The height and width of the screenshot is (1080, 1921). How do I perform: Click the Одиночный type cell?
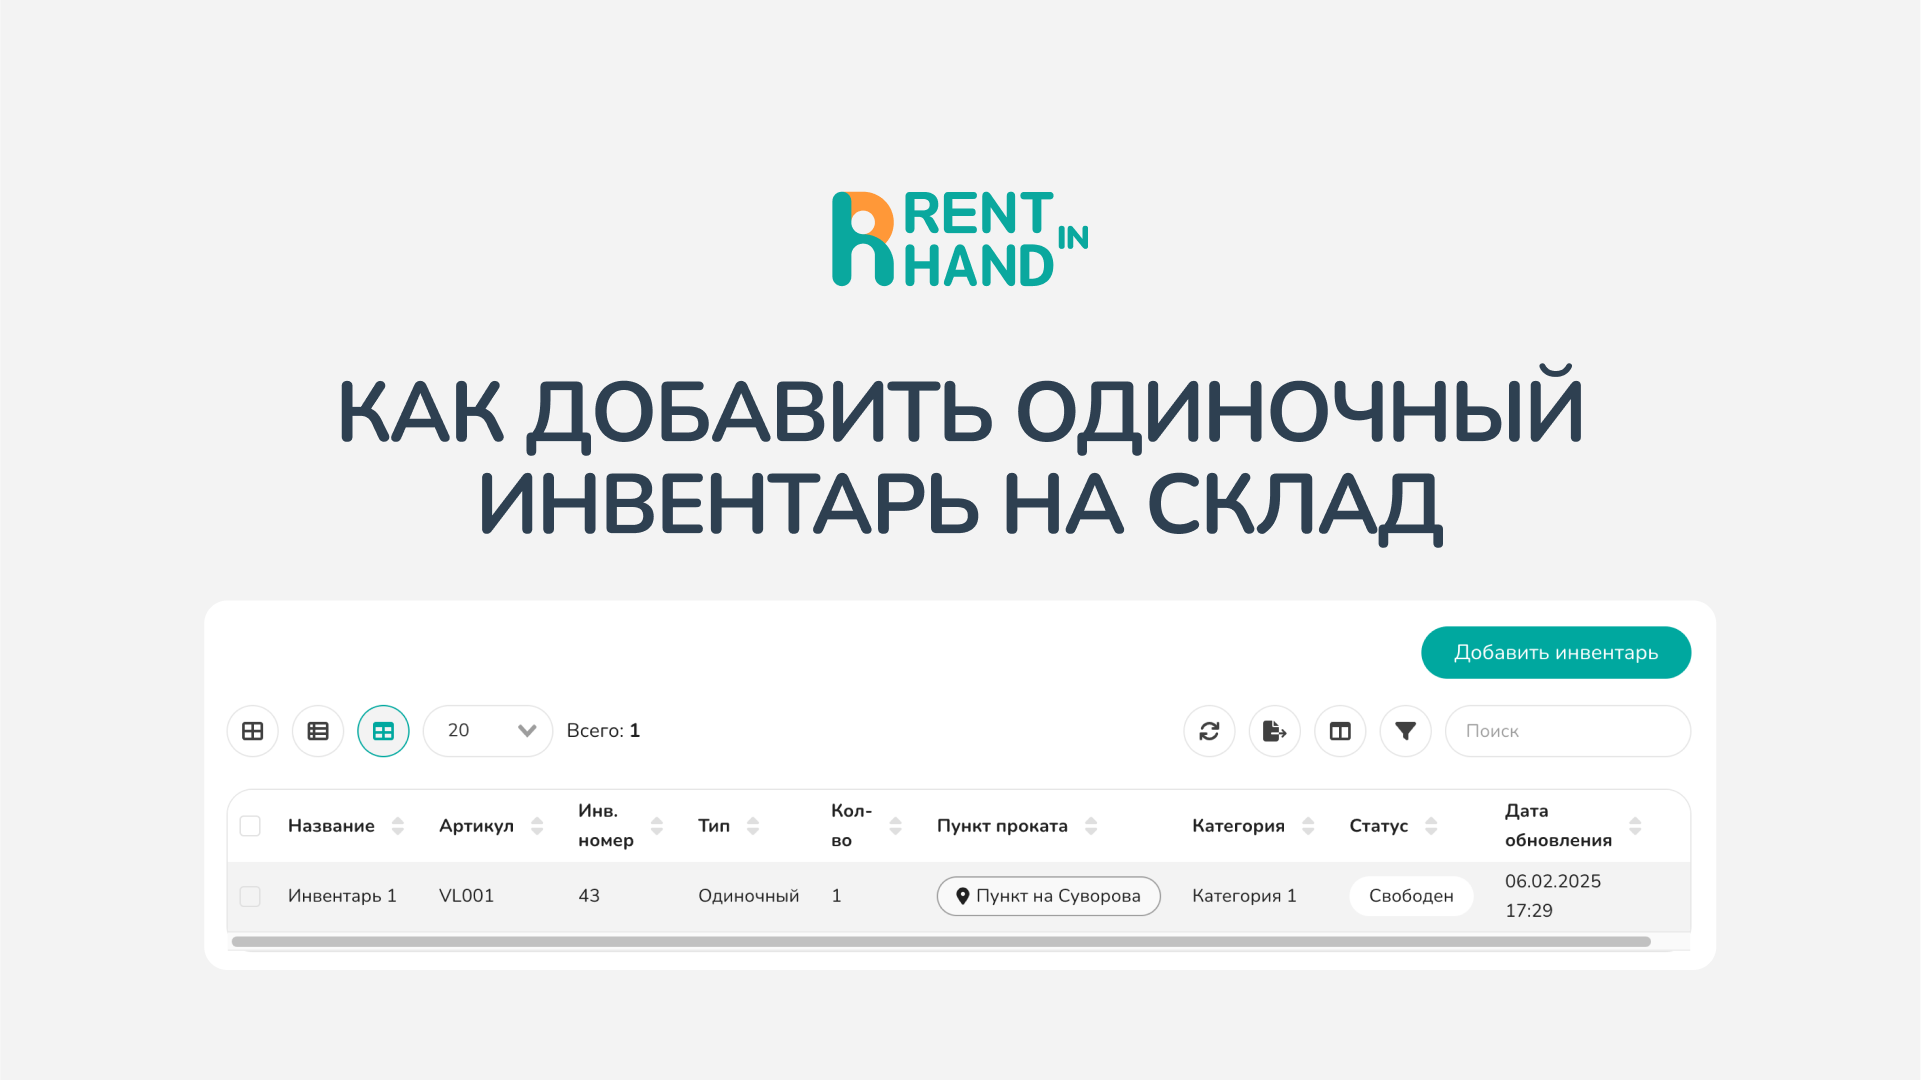click(x=748, y=896)
